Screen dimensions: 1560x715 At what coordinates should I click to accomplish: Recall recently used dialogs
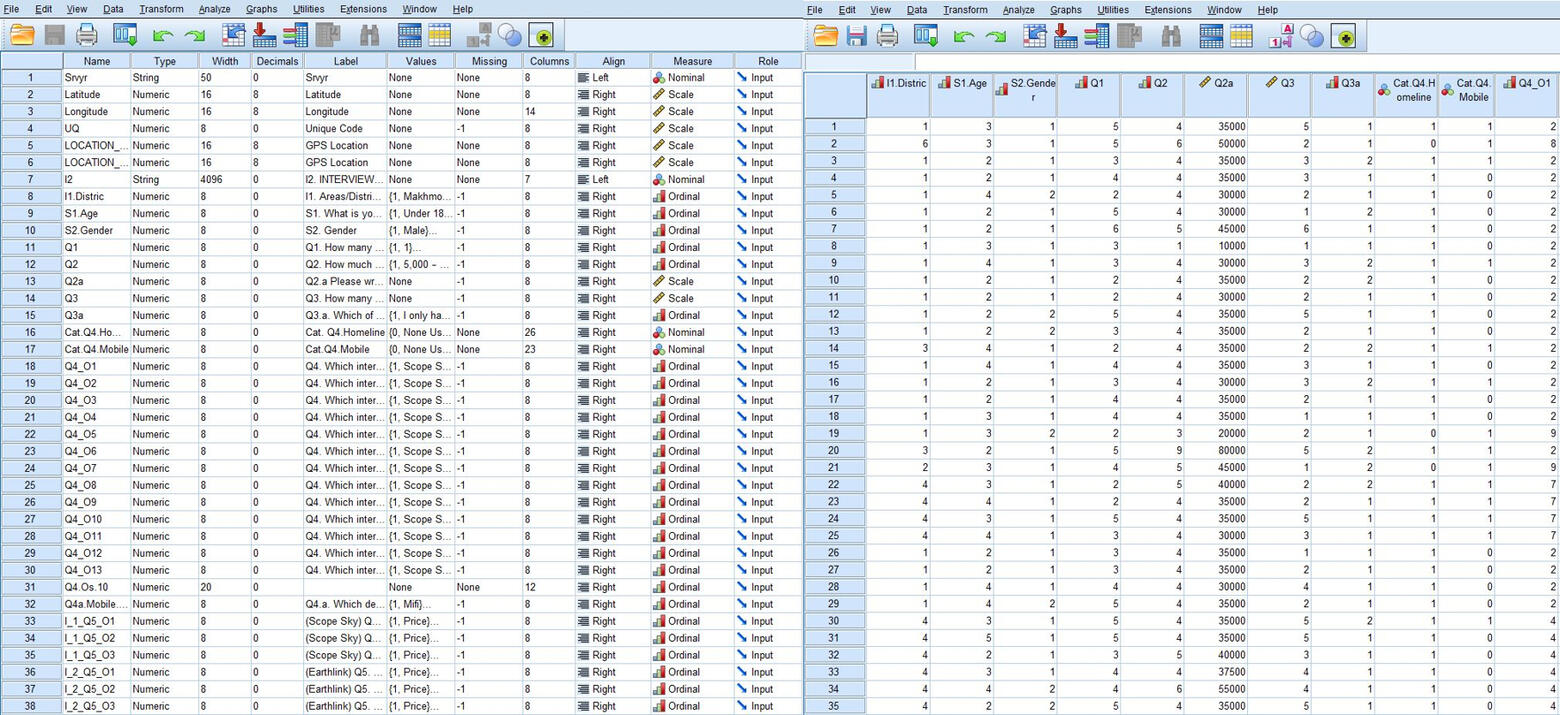pyautogui.click(x=124, y=35)
